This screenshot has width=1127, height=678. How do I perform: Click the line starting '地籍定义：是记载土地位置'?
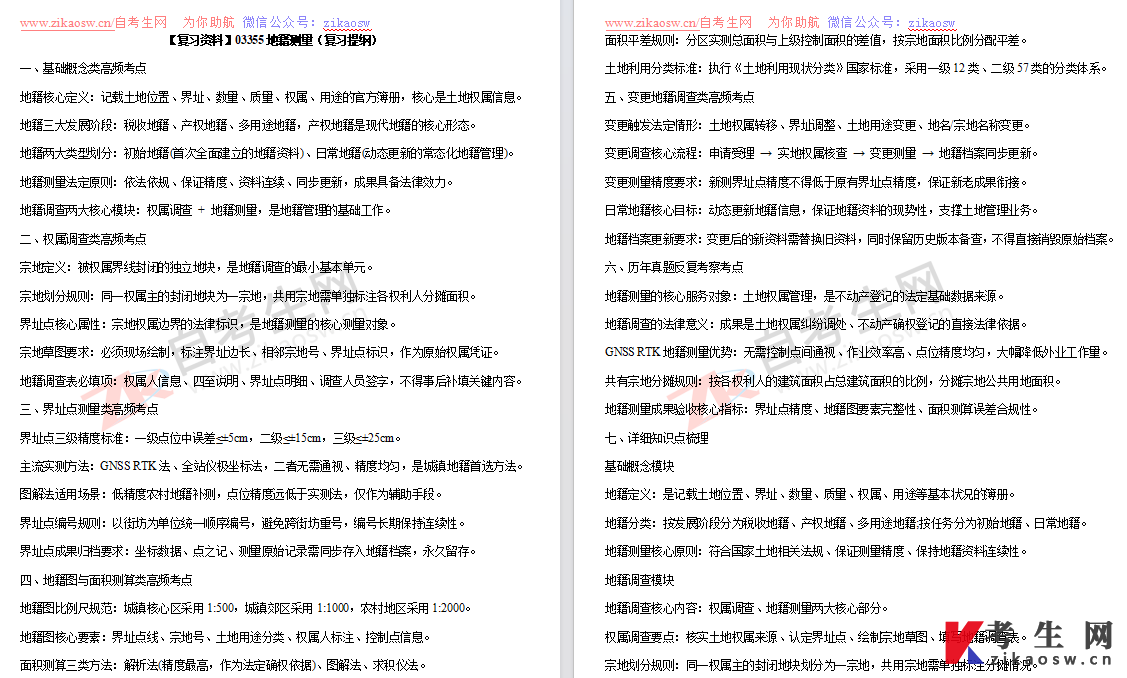(x=810, y=494)
